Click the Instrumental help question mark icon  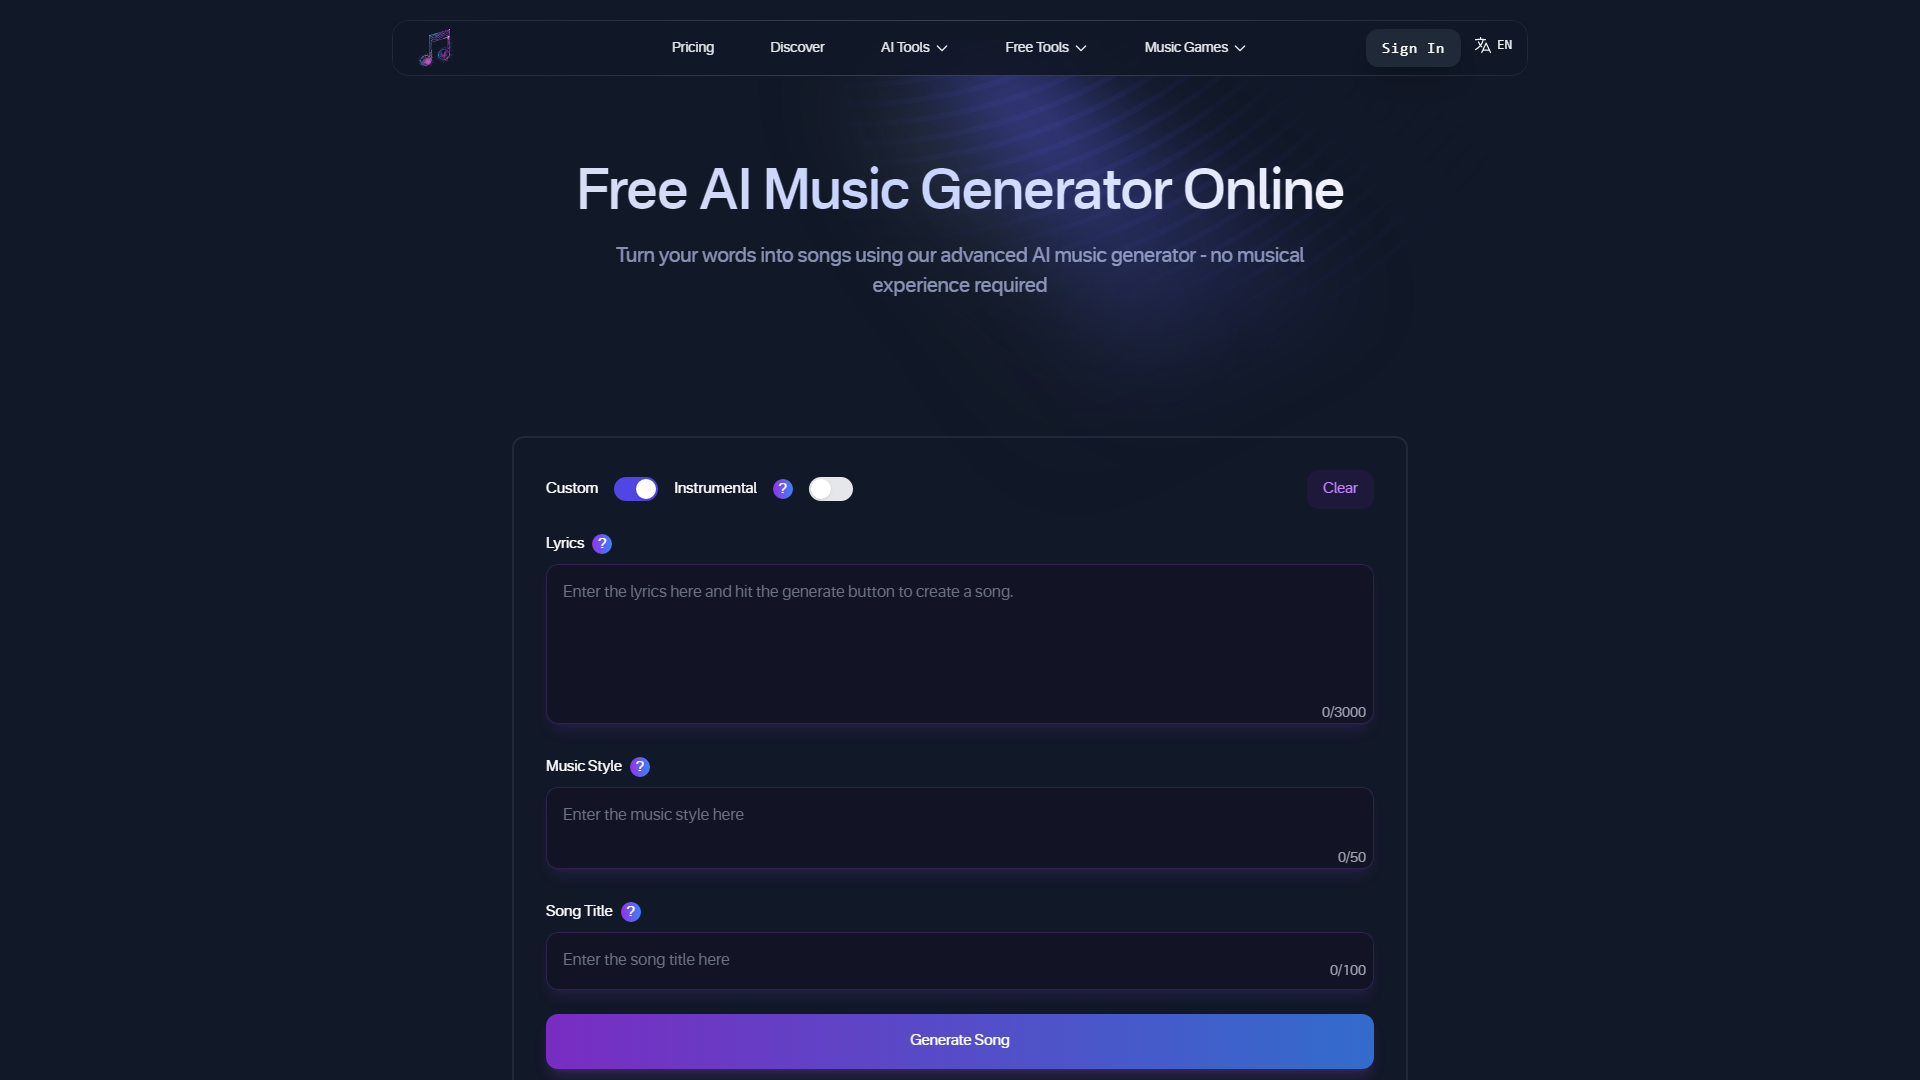click(x=781, y=489)
